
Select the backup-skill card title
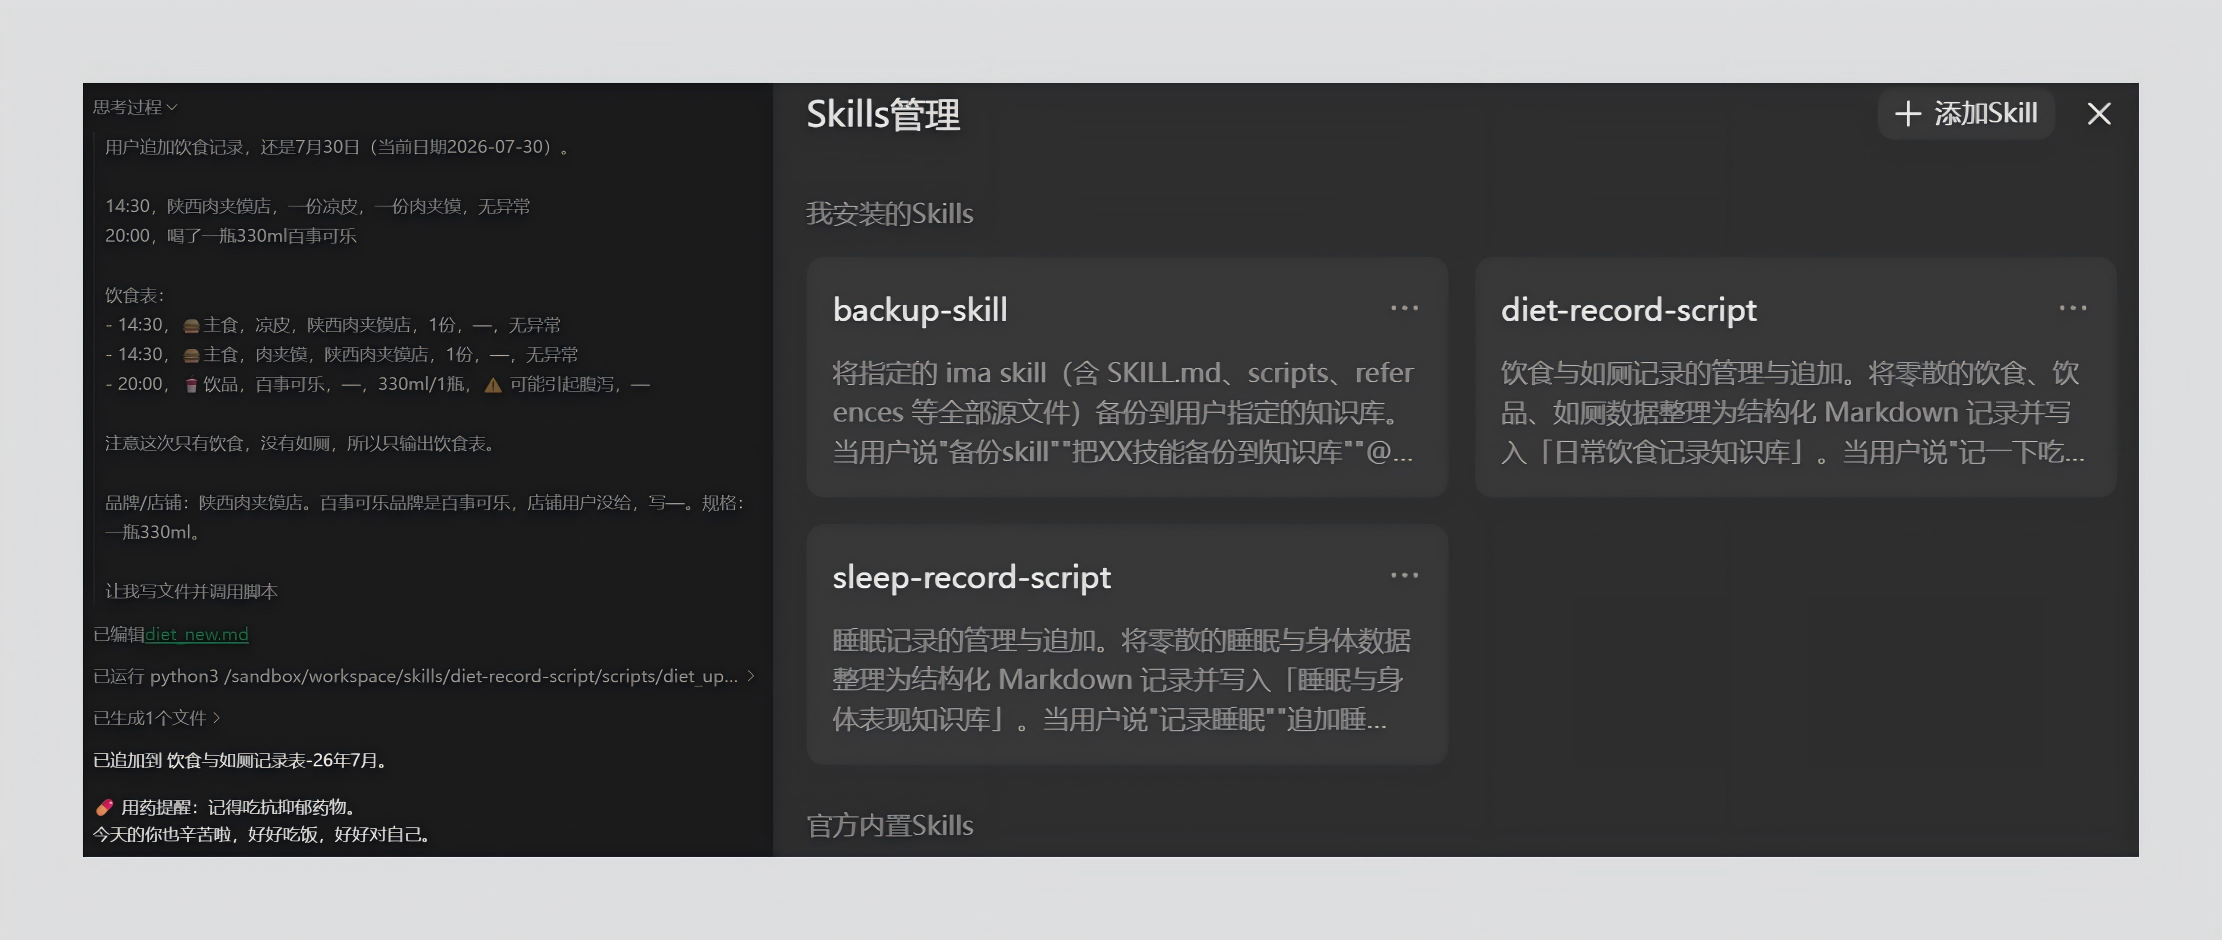tap(920, 310)
